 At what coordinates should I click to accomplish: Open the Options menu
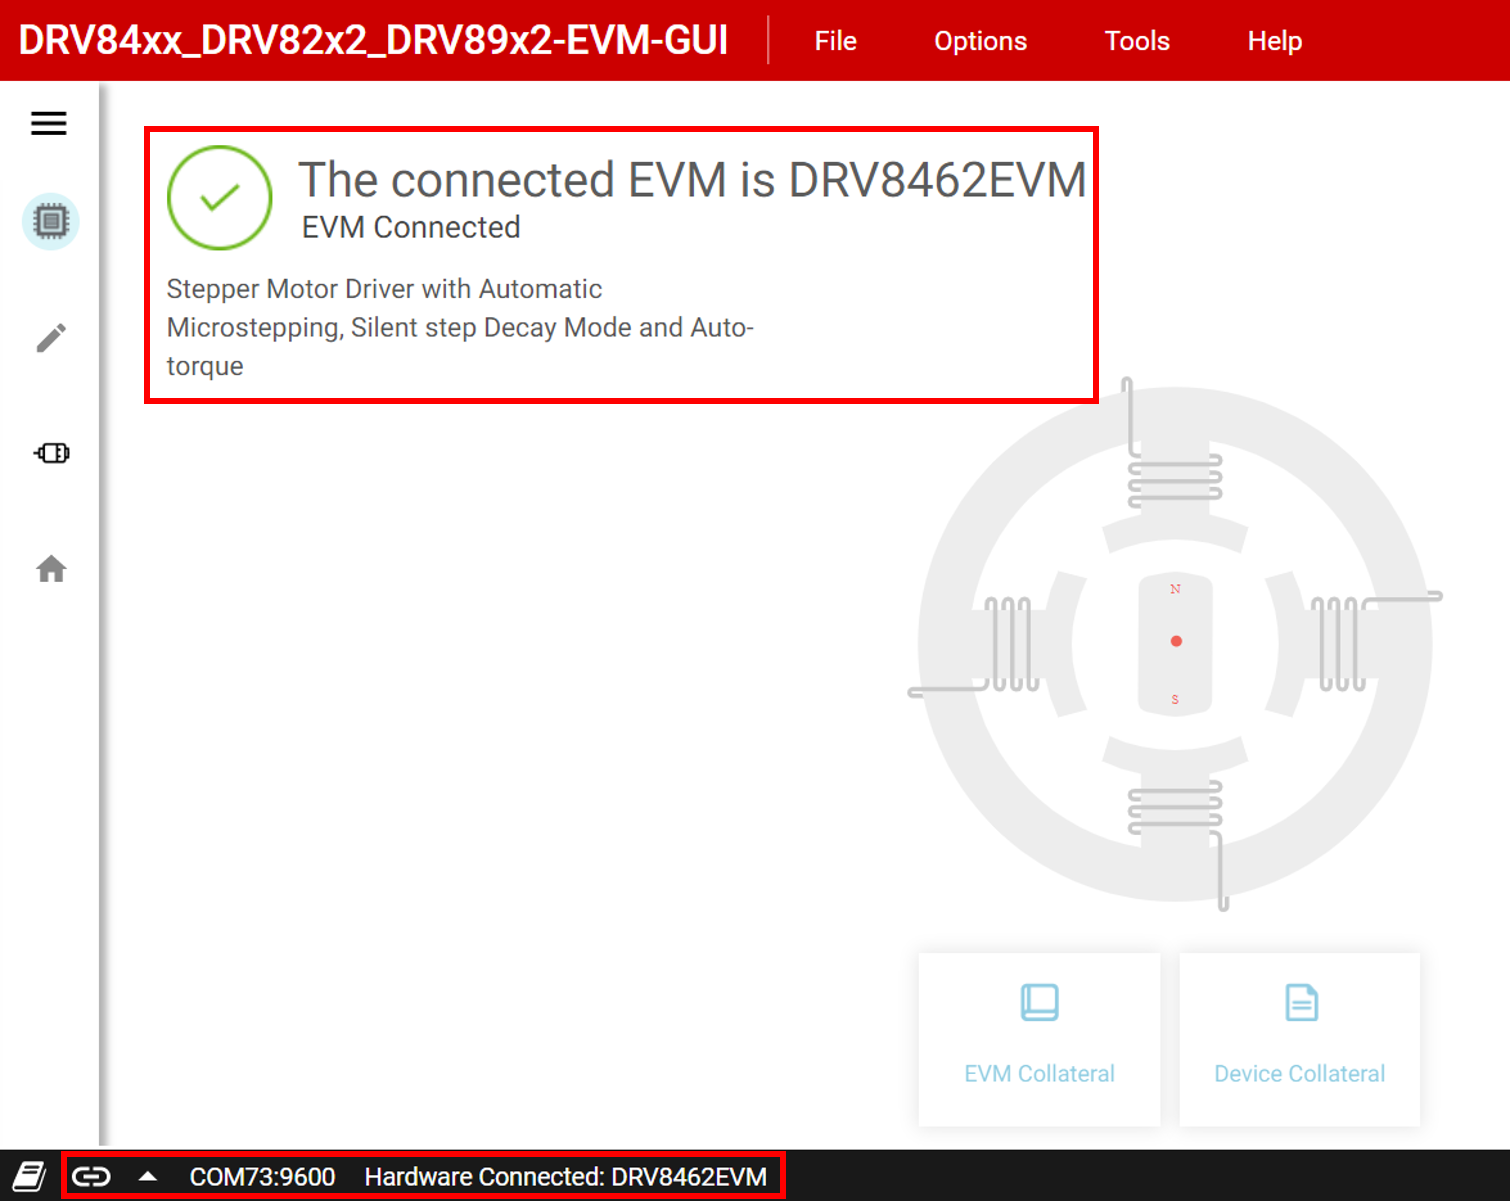point(980,40)
